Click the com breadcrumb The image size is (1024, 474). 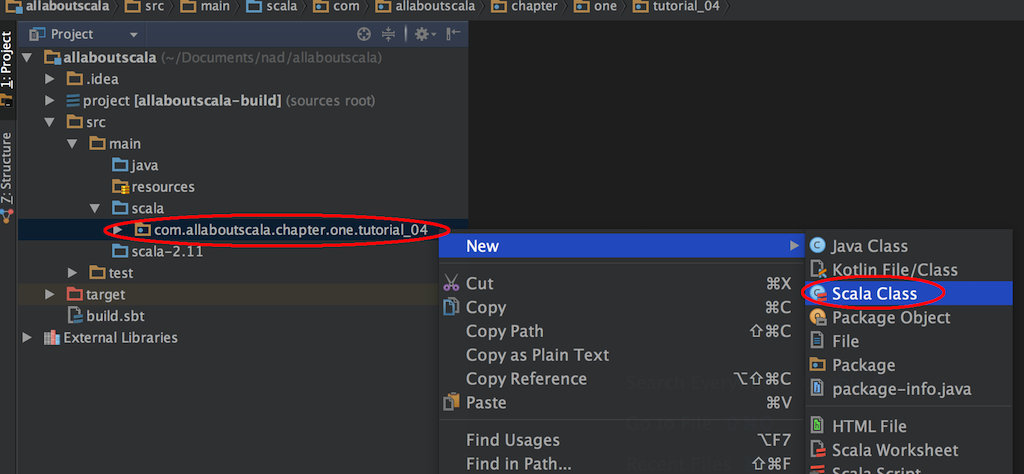(336, 7)
